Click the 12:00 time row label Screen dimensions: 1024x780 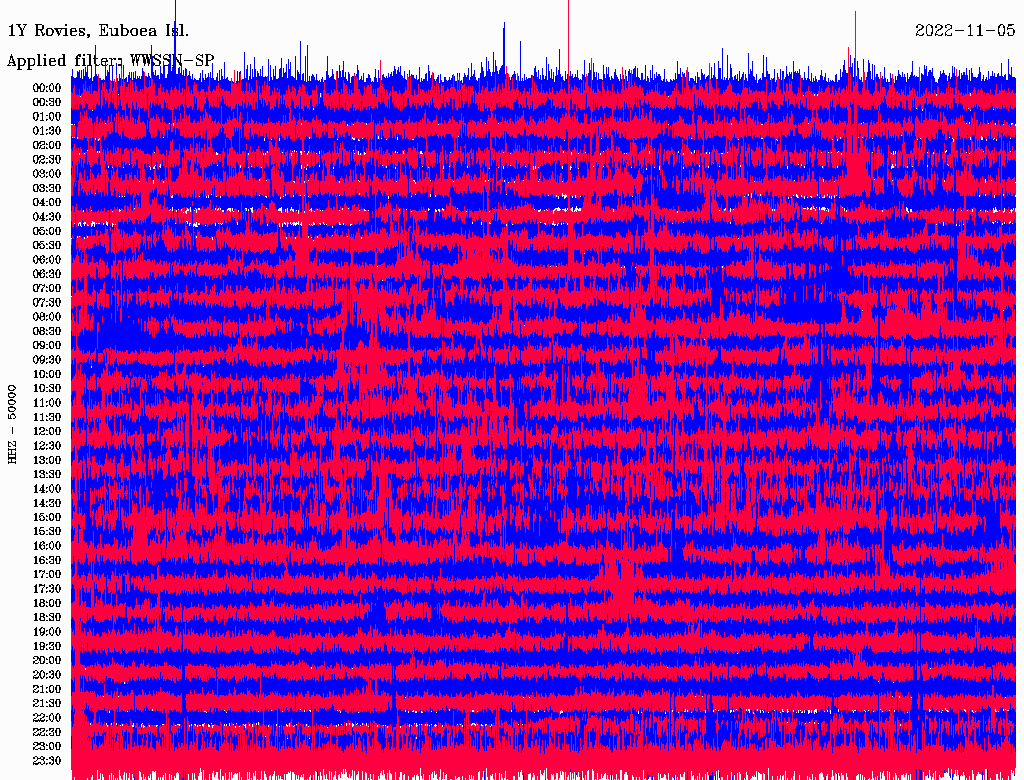[47, 431]
